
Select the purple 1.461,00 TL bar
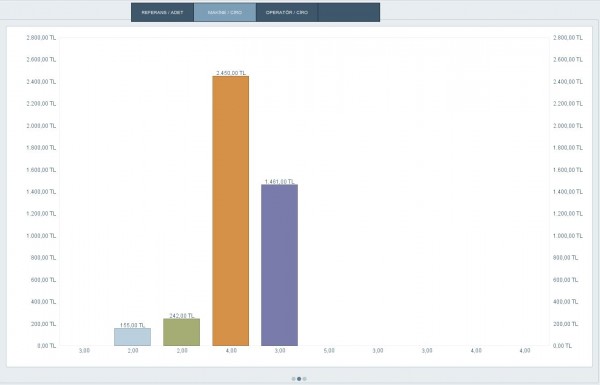(x=280, y=265)
